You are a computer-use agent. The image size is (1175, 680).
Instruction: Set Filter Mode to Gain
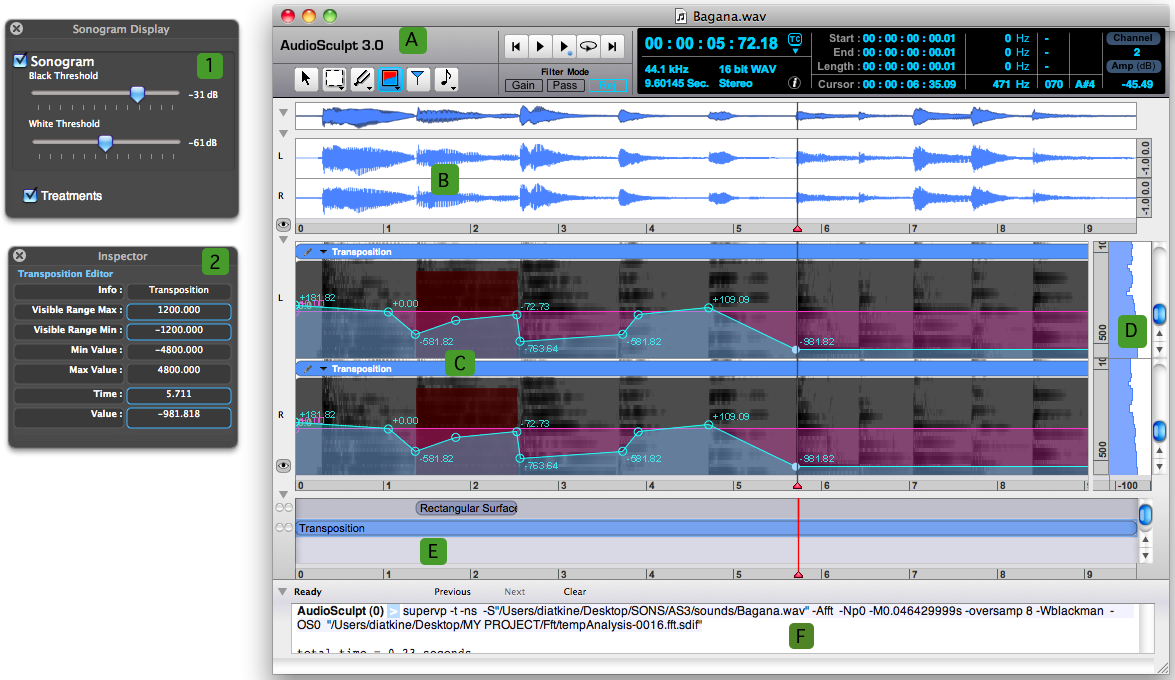click(x=523, y=85)
